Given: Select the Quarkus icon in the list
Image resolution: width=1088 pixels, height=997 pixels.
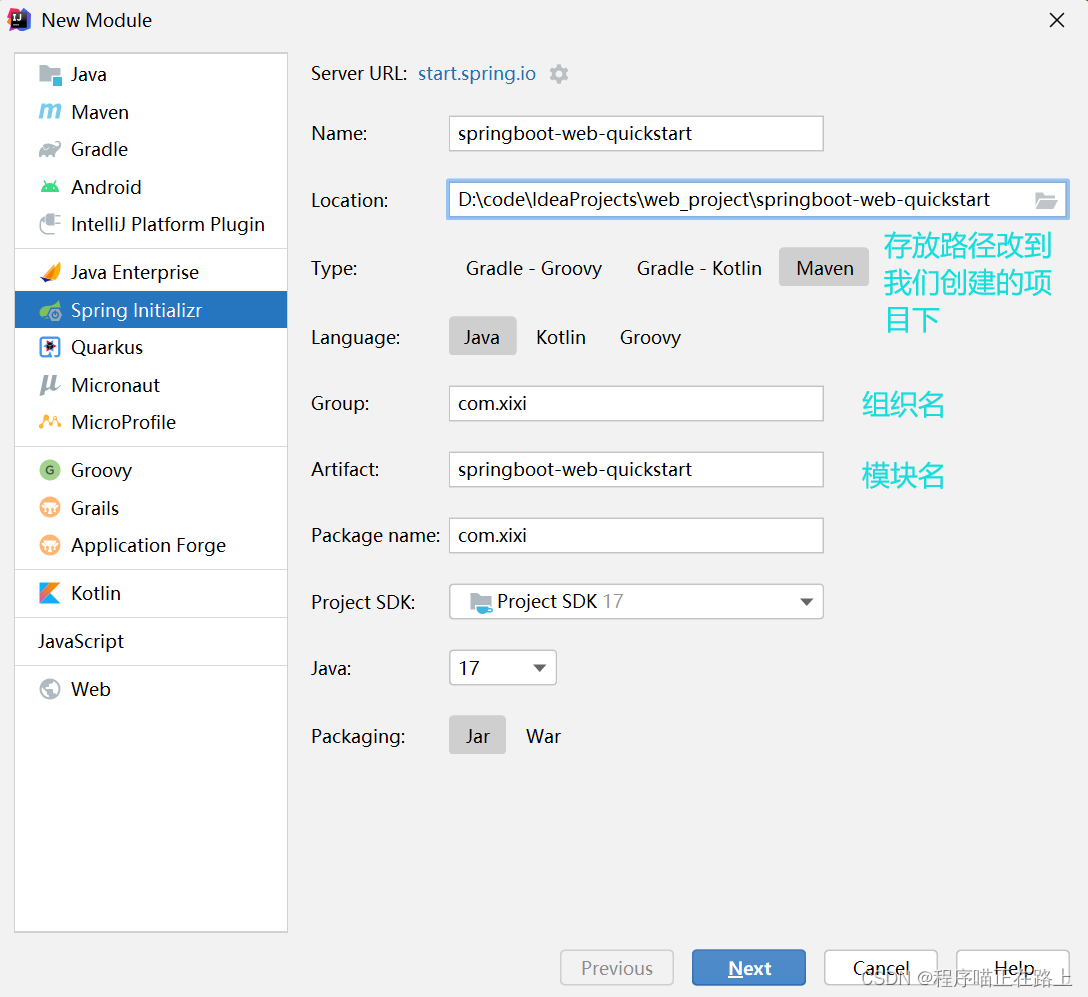Looking at the screenshot, I should (x=50, y=348).
